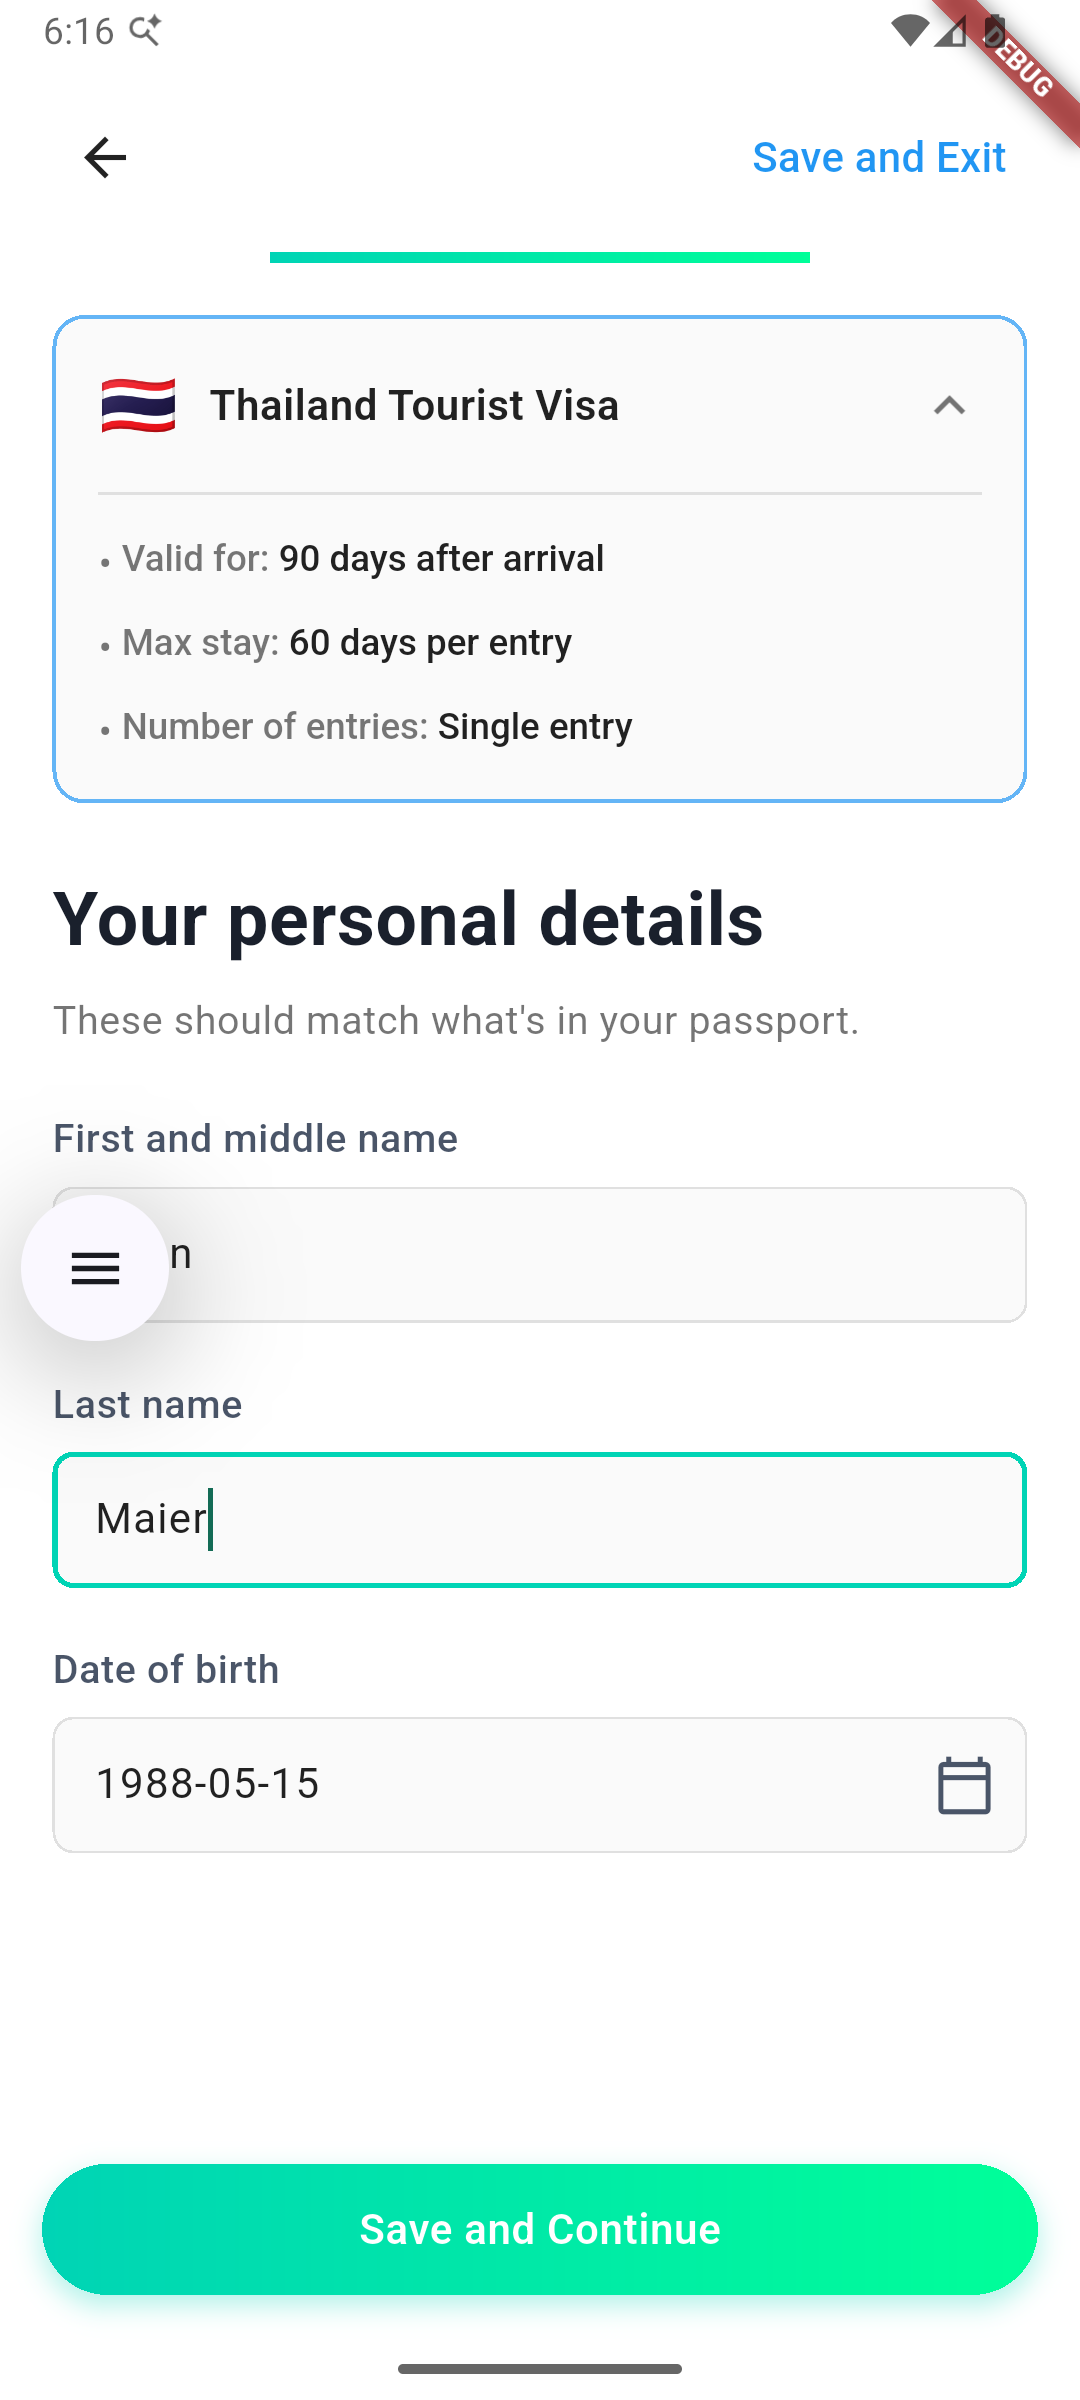Collapse the Thailand Tourist Visa card
Viewport: 1080px width, 2400px height.
(x=950, y=407)
